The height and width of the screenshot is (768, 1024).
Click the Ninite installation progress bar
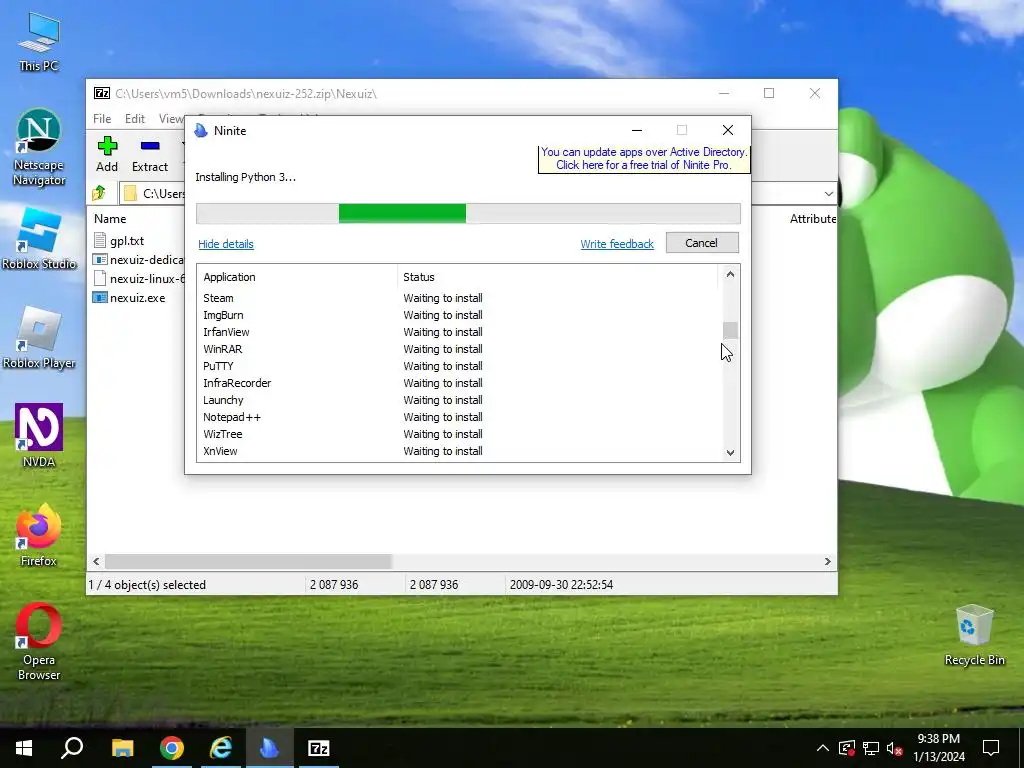pos(468,213)
